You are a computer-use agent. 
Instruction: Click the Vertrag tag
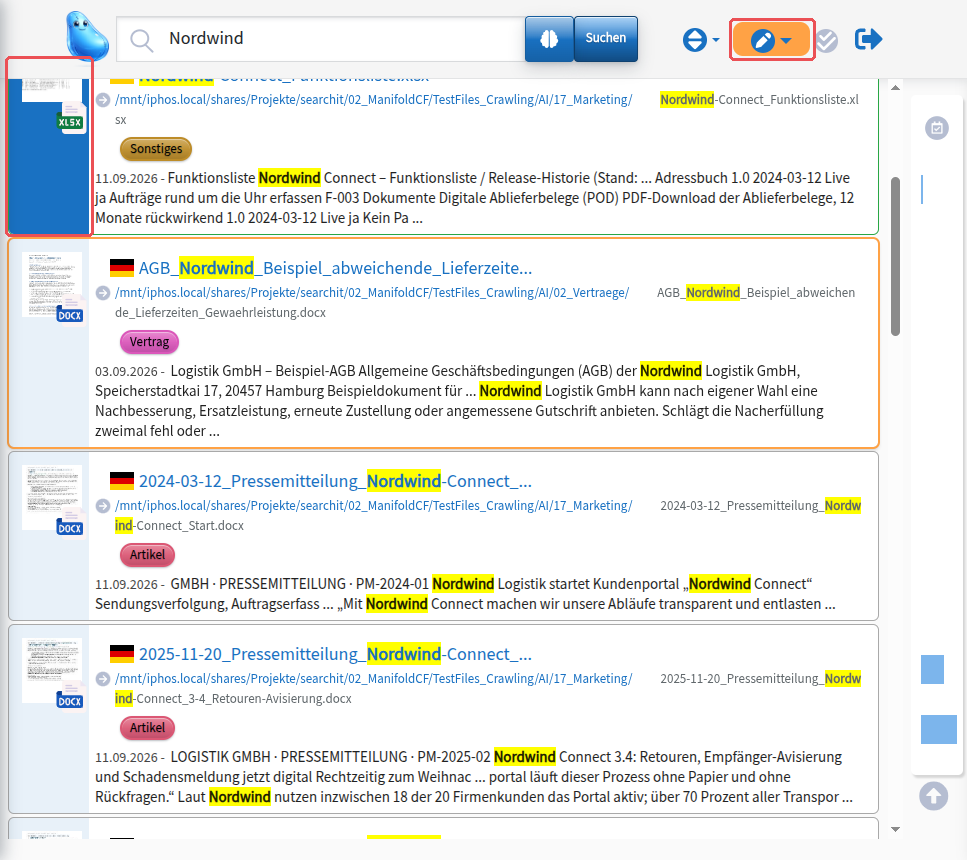tap(149, 342)
